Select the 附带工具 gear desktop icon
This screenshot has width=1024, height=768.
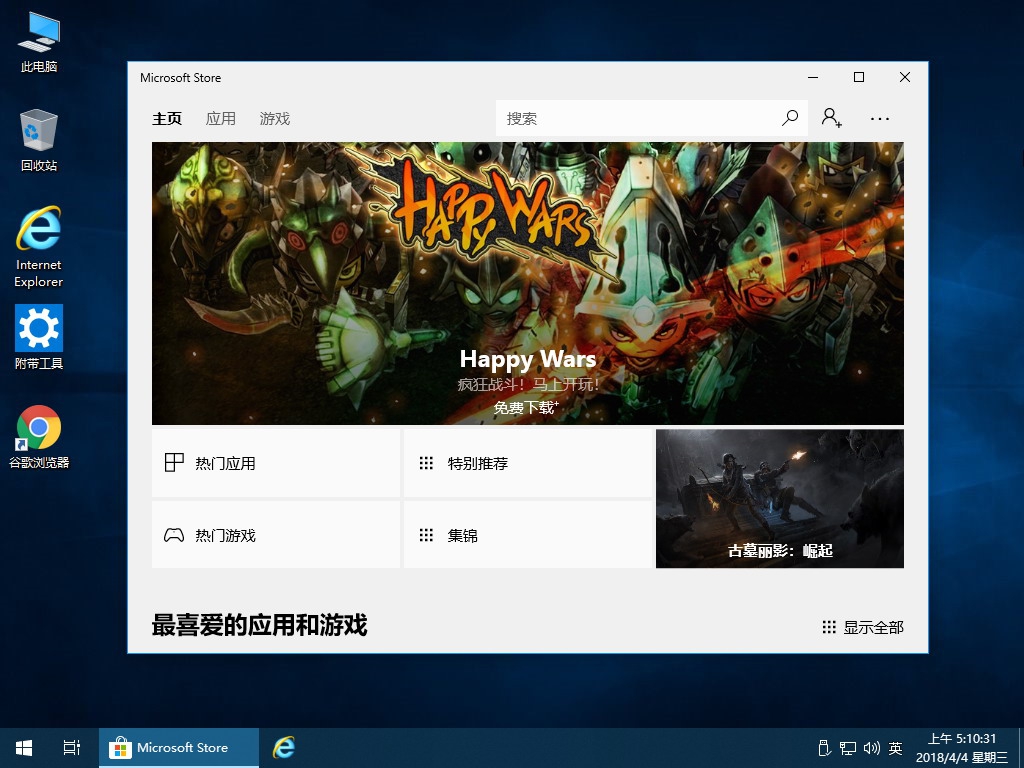[39, 337]
